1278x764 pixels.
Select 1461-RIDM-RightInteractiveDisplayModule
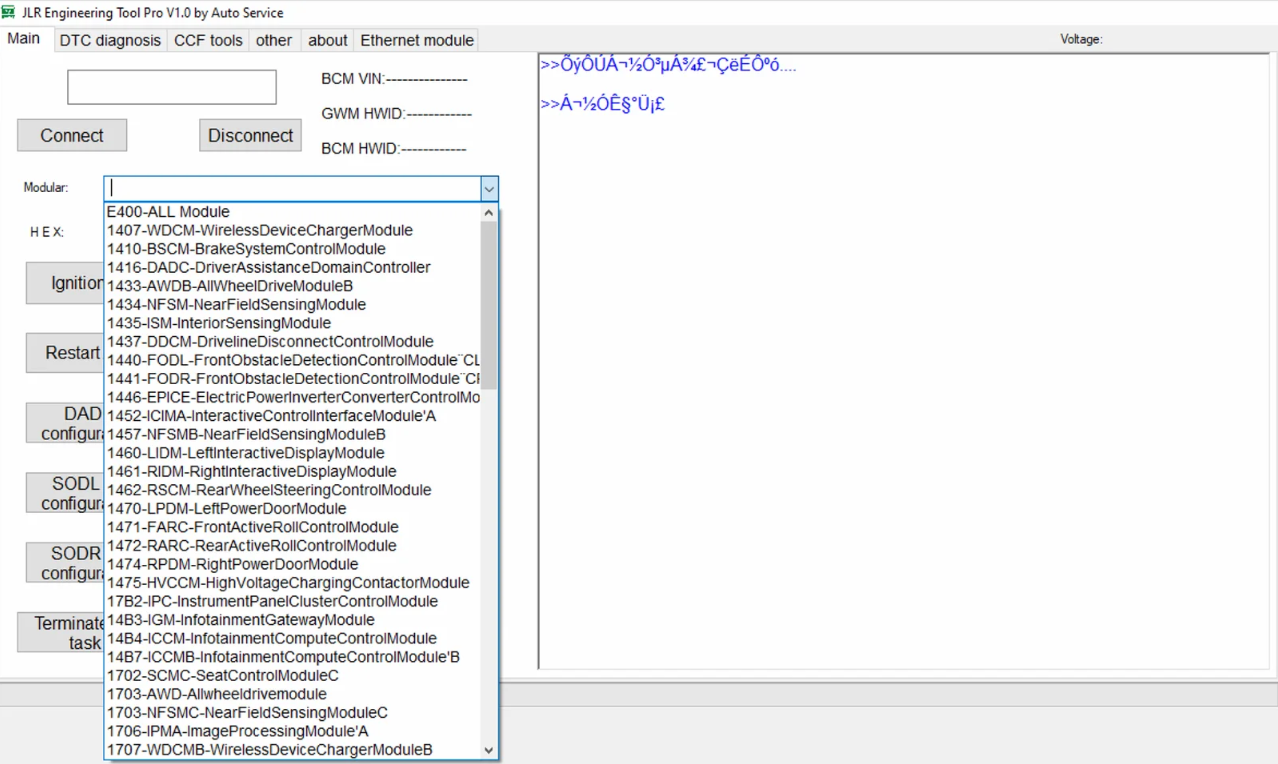(292, 471)
